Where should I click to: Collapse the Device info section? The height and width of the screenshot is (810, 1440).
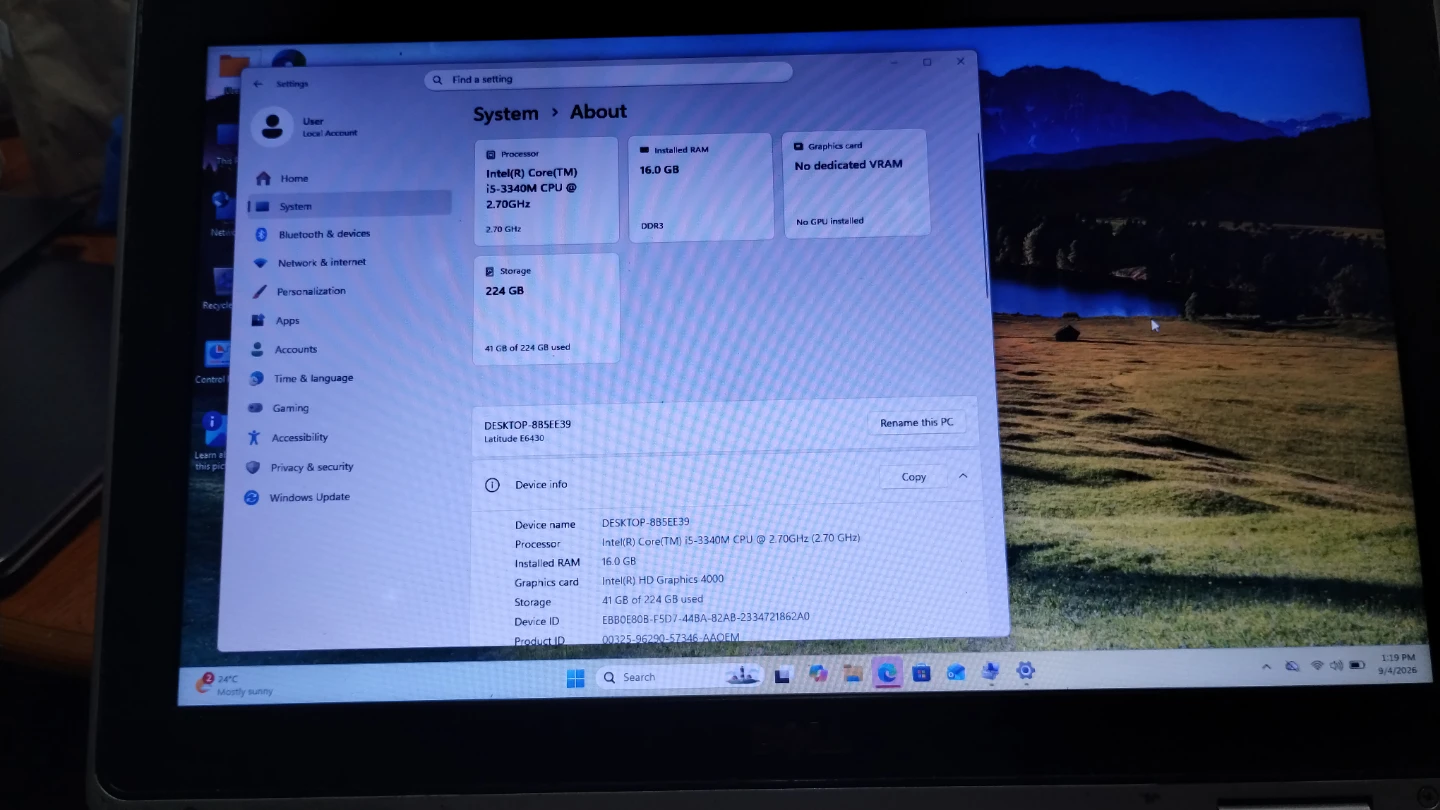[x=963, y=476]
